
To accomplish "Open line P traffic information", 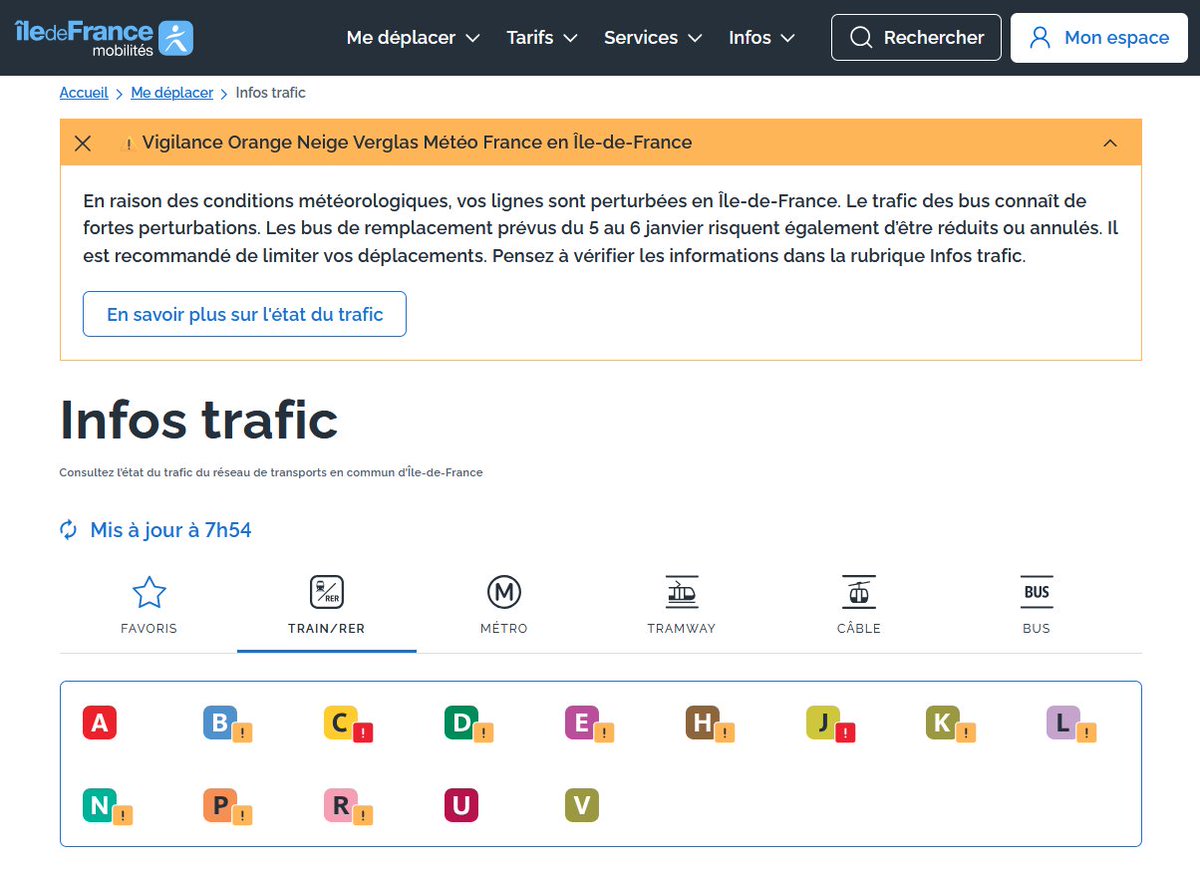I will click(x=220, y=804).
